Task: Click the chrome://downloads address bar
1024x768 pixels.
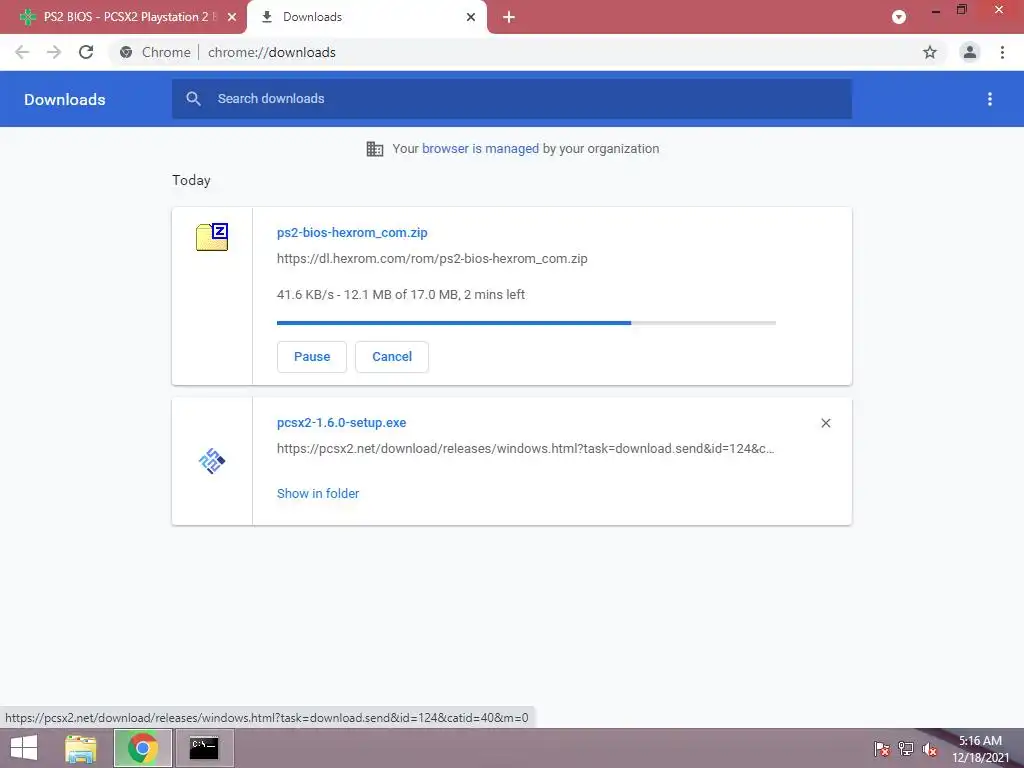Action: (x=526, y=52)
